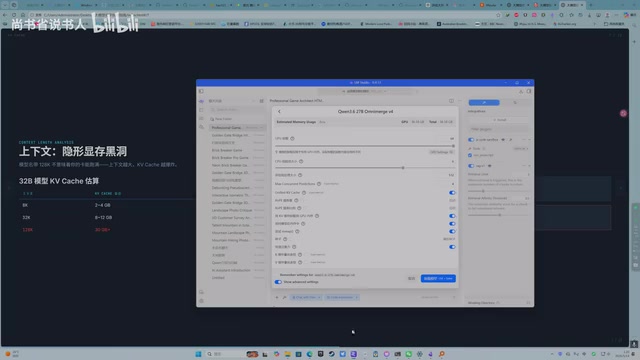Open WeChat from the Windows taskbar
This screenshot has height=360, width=640.
[x=409, y=354]
